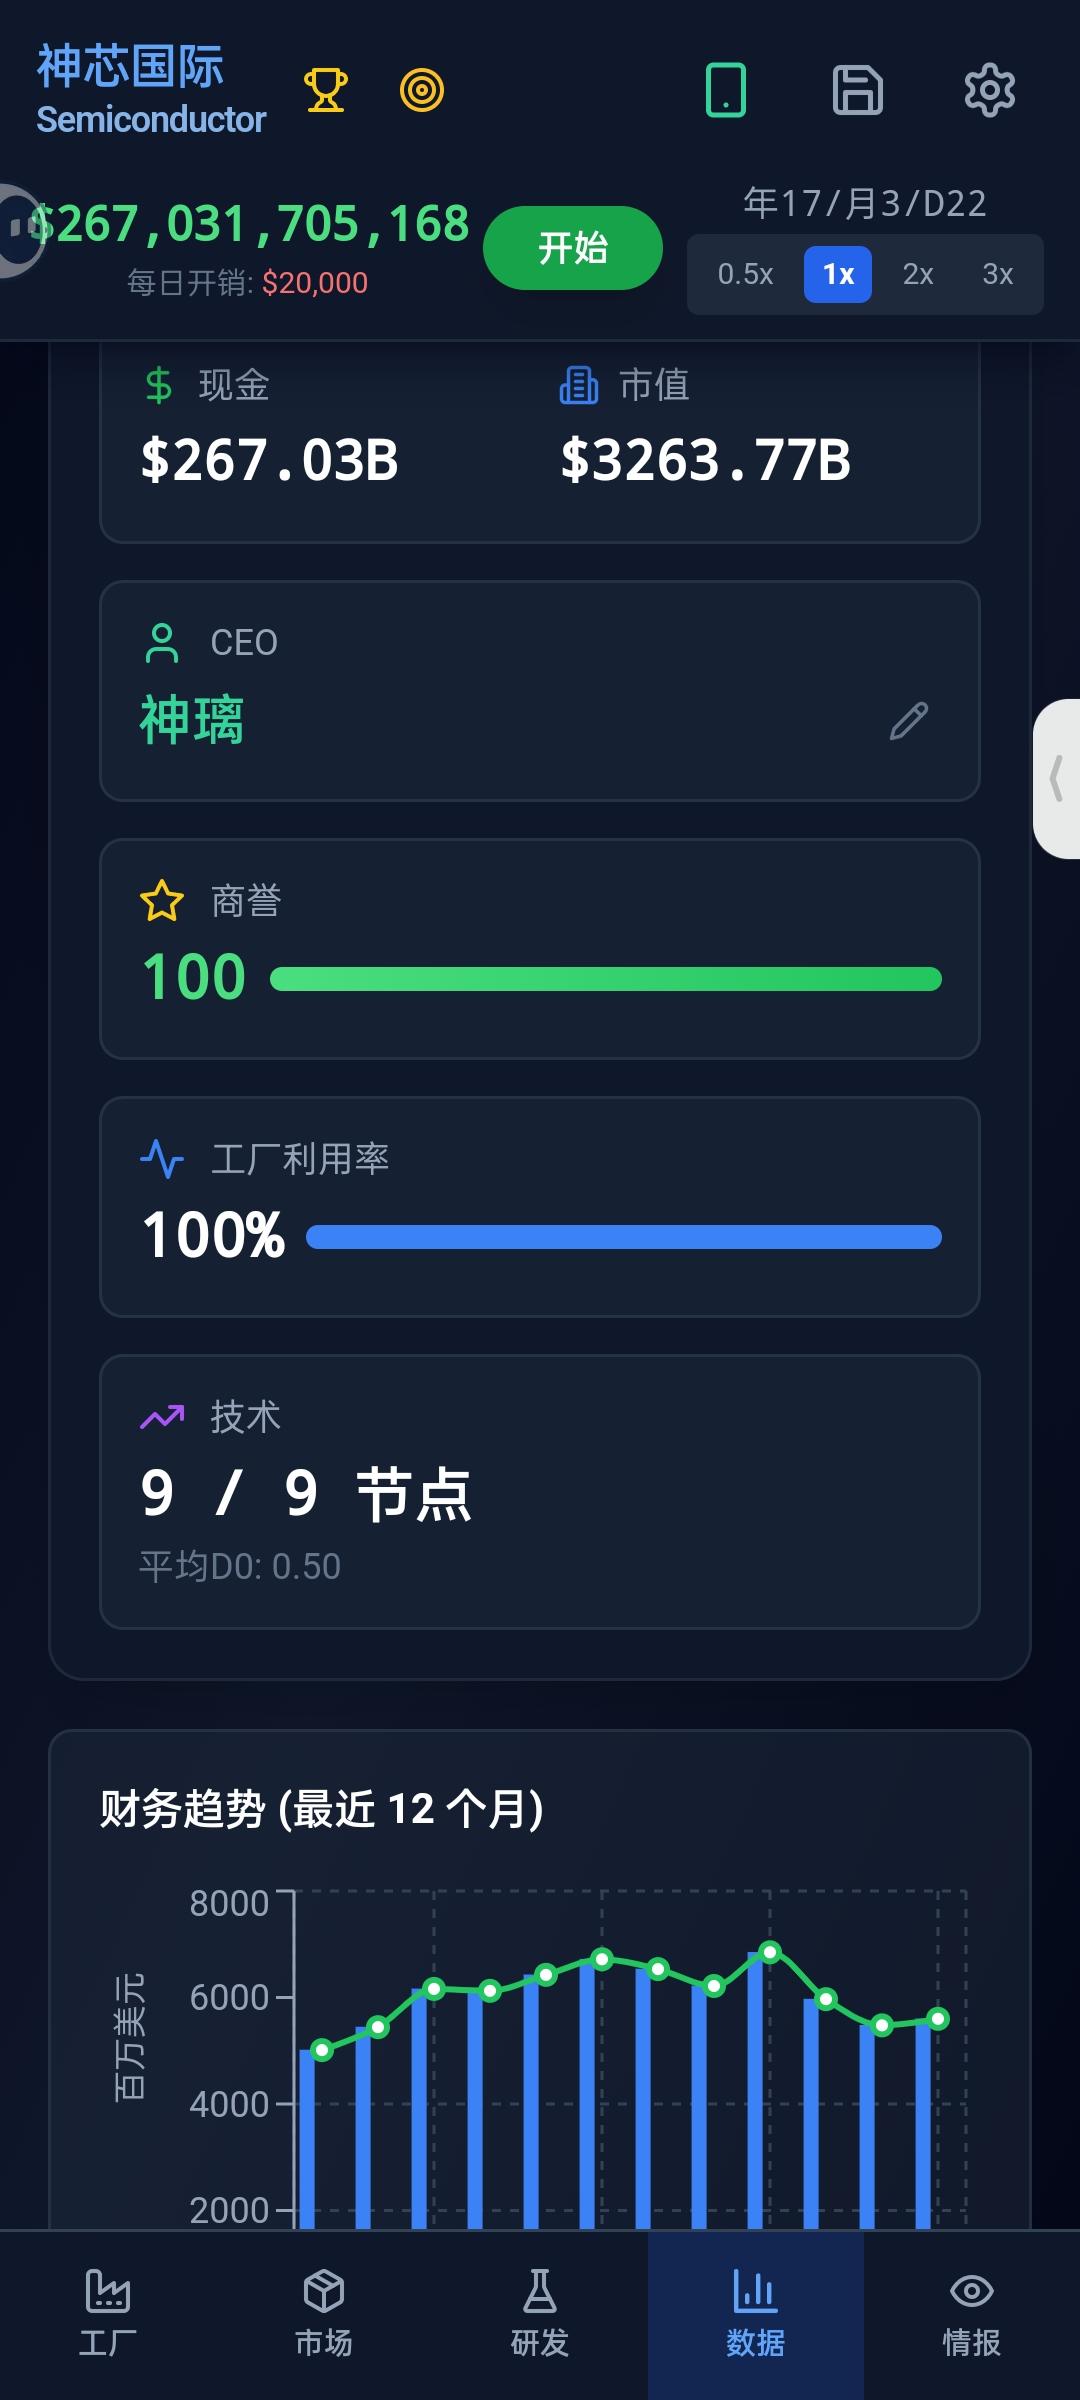Click the yellow target goals icon
This screenshot has width=1080, height=2400.
point(422,90)
